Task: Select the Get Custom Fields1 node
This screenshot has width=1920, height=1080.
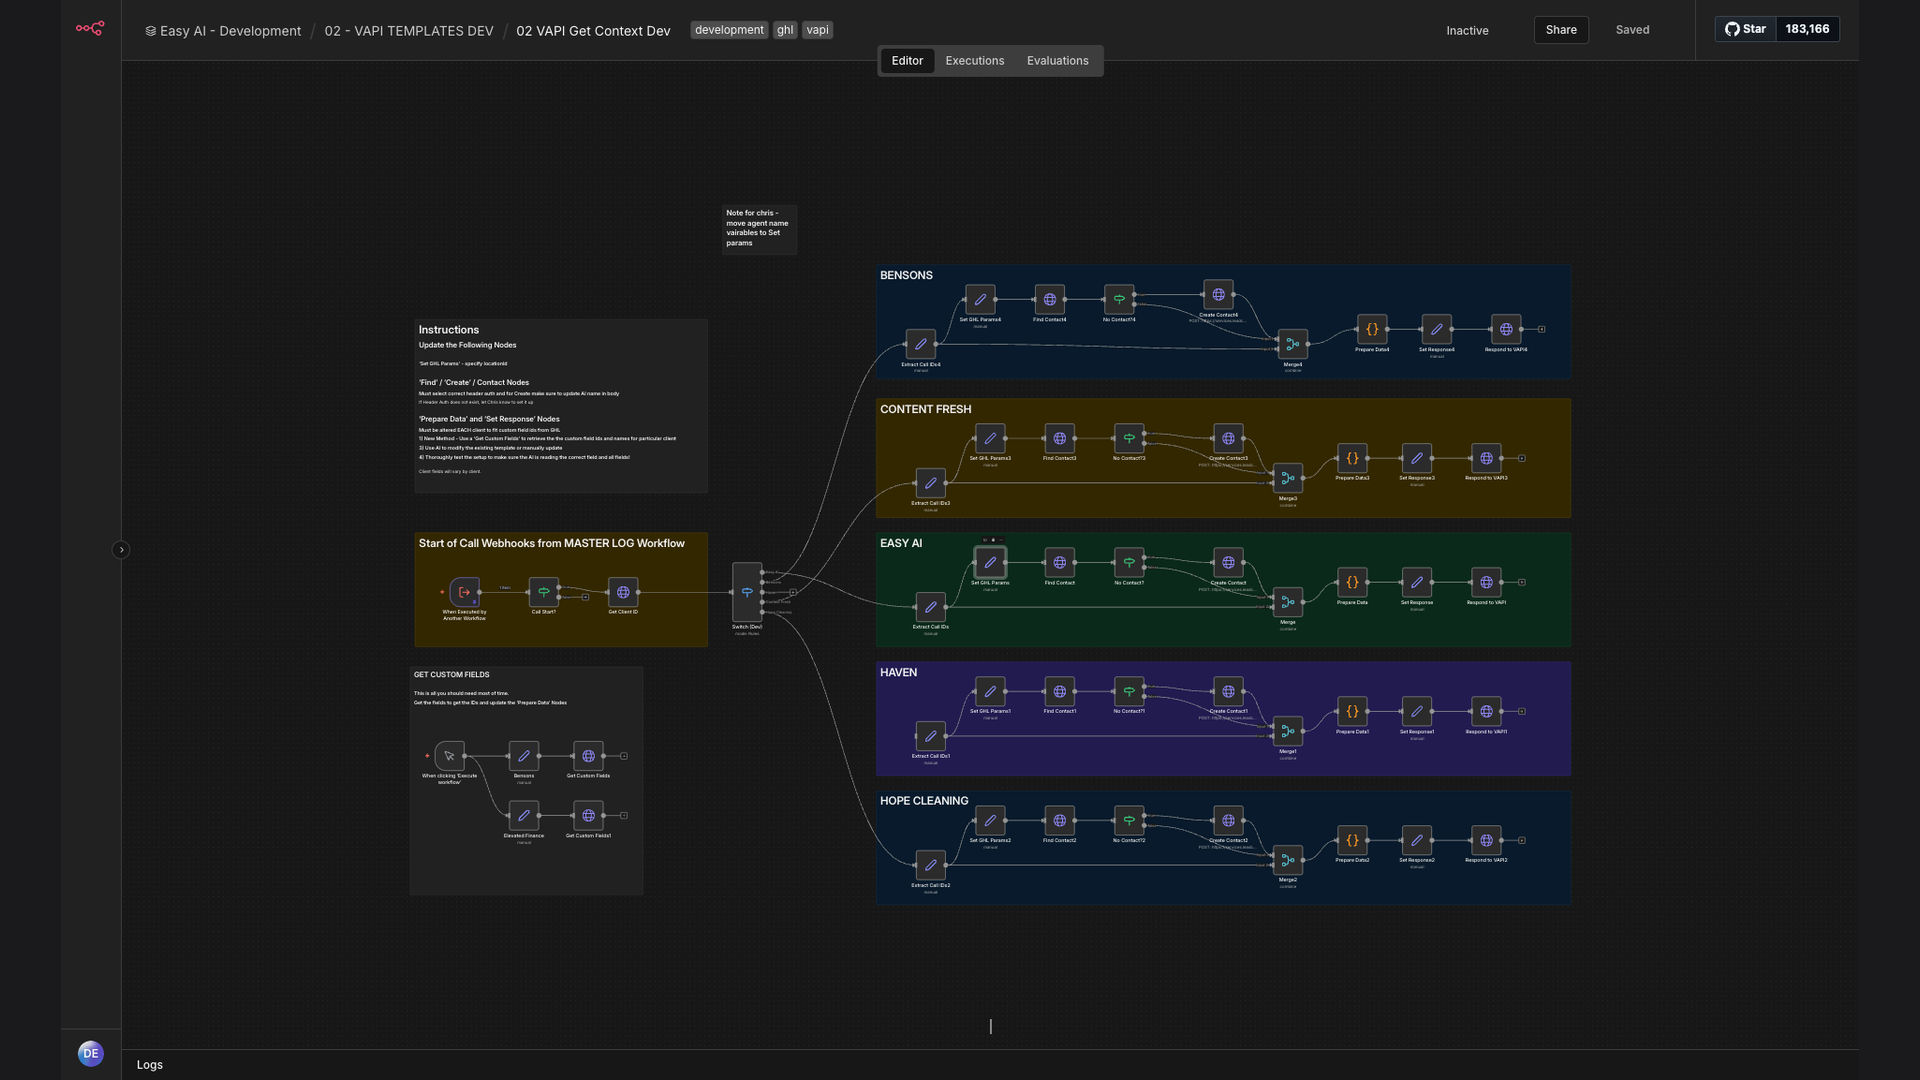Action: pos(588,816)
